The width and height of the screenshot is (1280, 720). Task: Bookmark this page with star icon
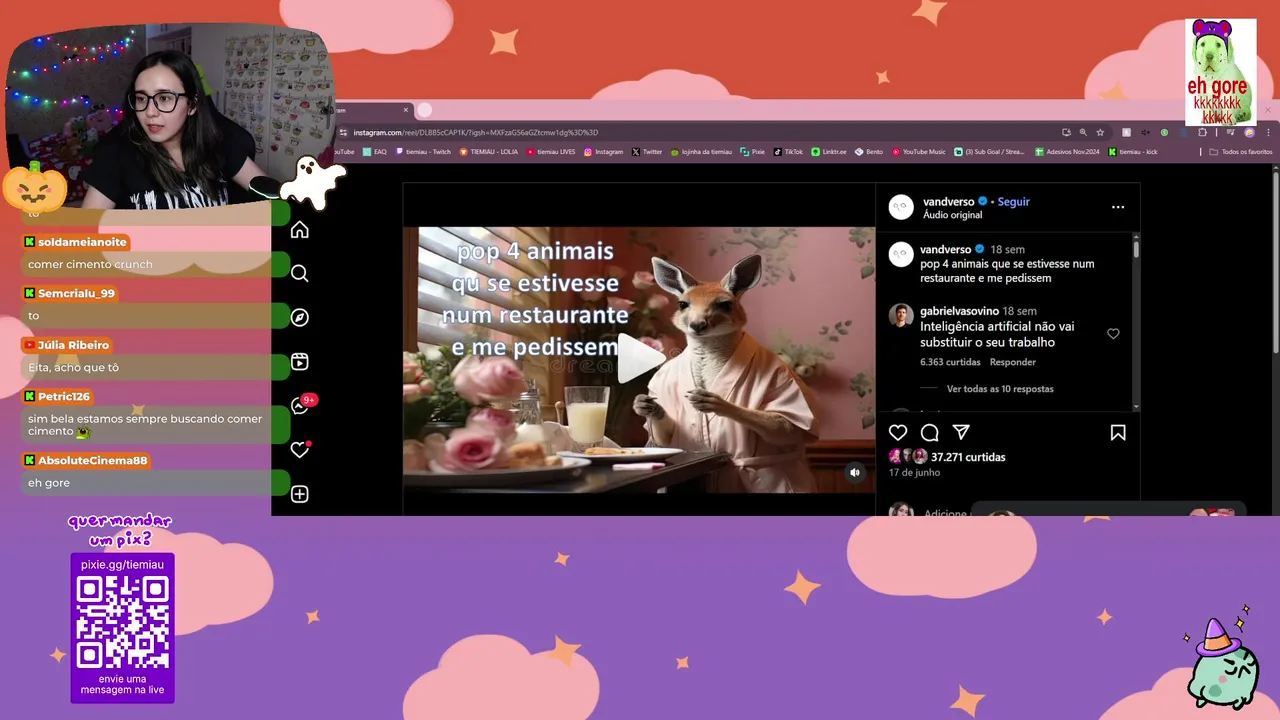point(1100,132)
